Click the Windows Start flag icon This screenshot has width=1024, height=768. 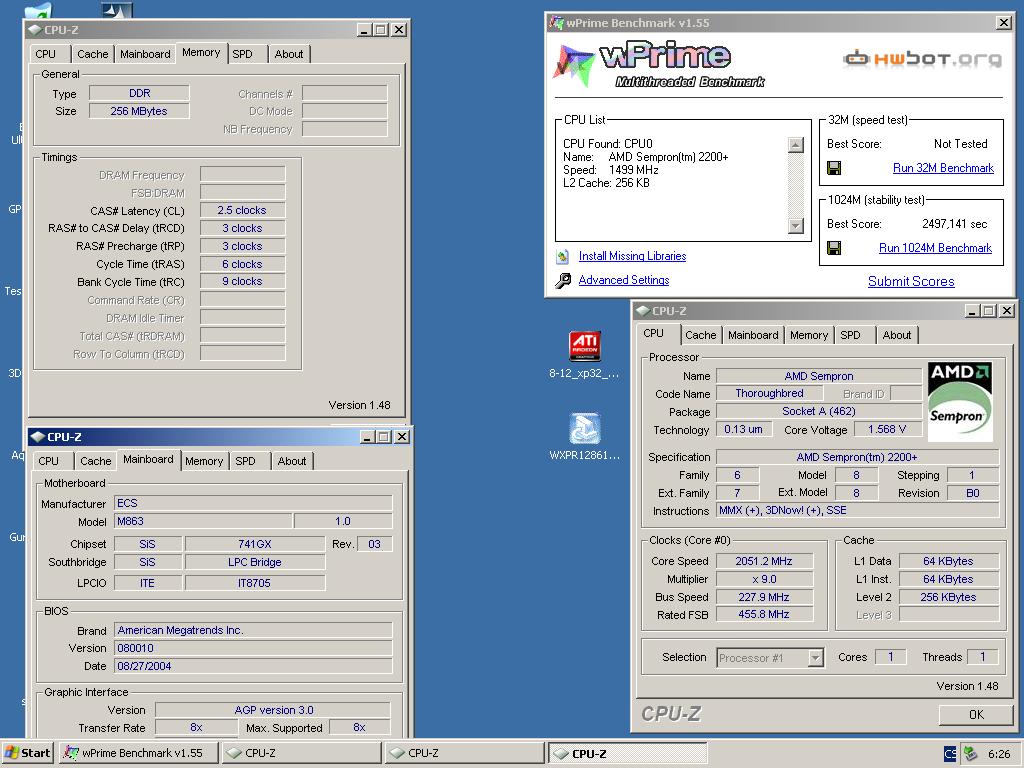point(11,753)
